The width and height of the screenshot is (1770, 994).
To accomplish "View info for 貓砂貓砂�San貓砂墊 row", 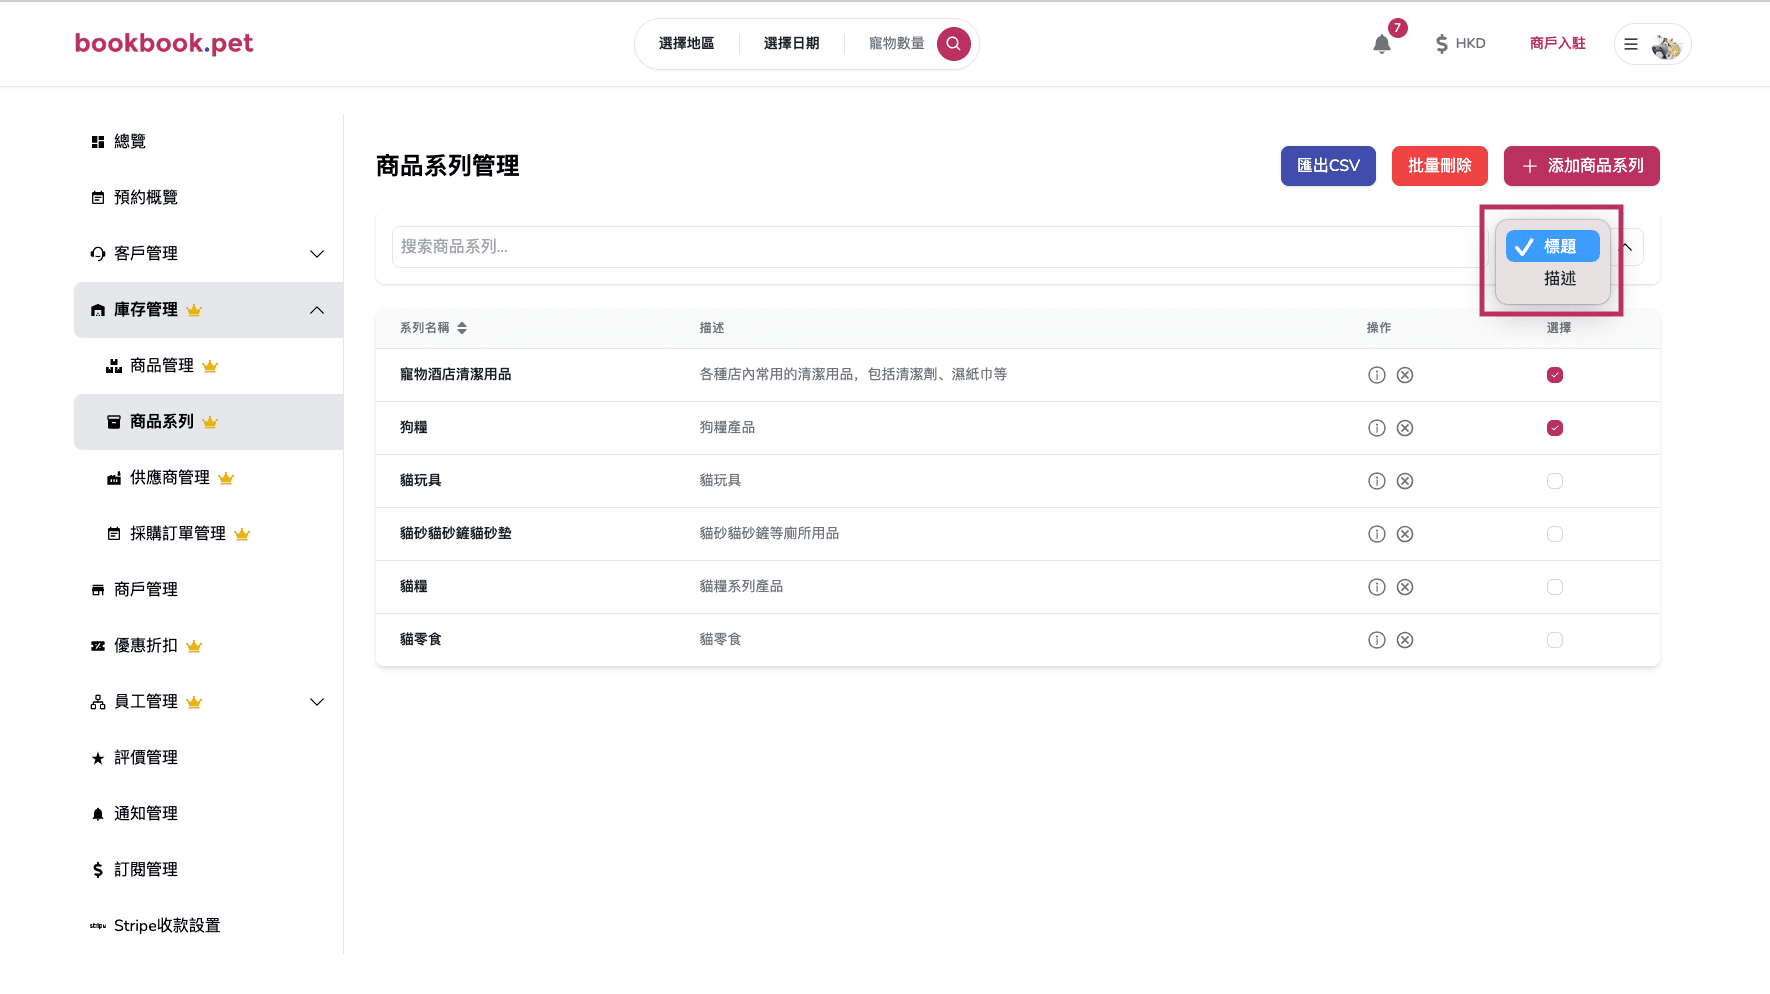I will click(x=1377, y=534).
